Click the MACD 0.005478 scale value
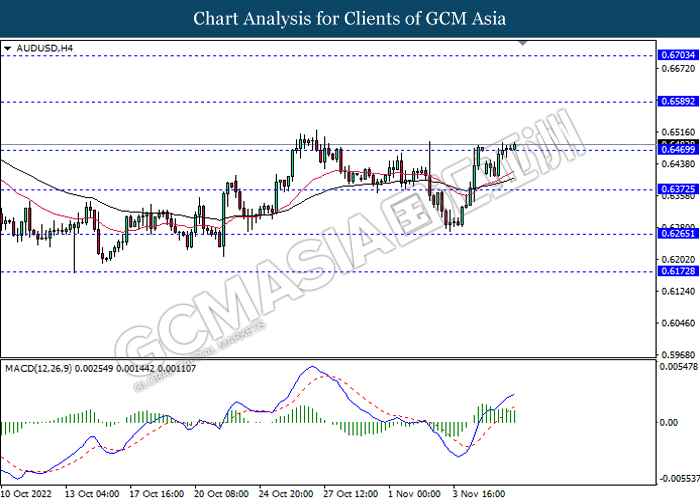This screenshot has height=500, width=700. pos(679,367)
